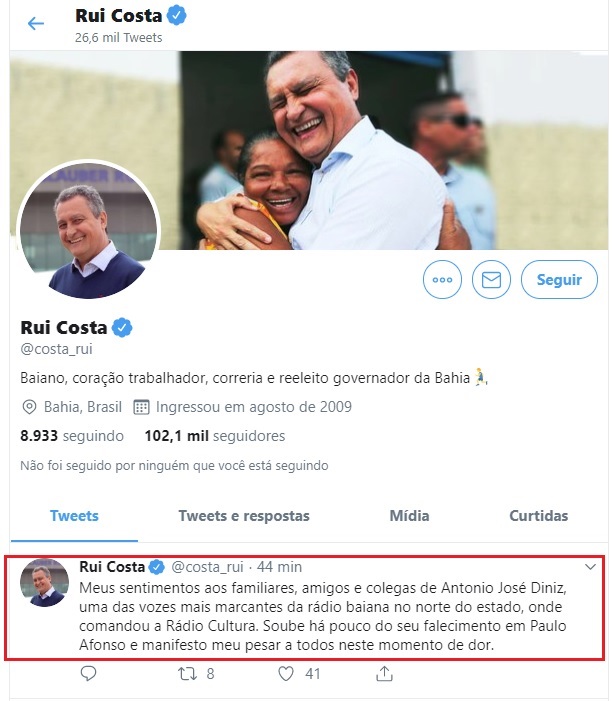This screenshot has width=612, height=701.
Task: Click the reply speech bubble icon
Action: 88,673
